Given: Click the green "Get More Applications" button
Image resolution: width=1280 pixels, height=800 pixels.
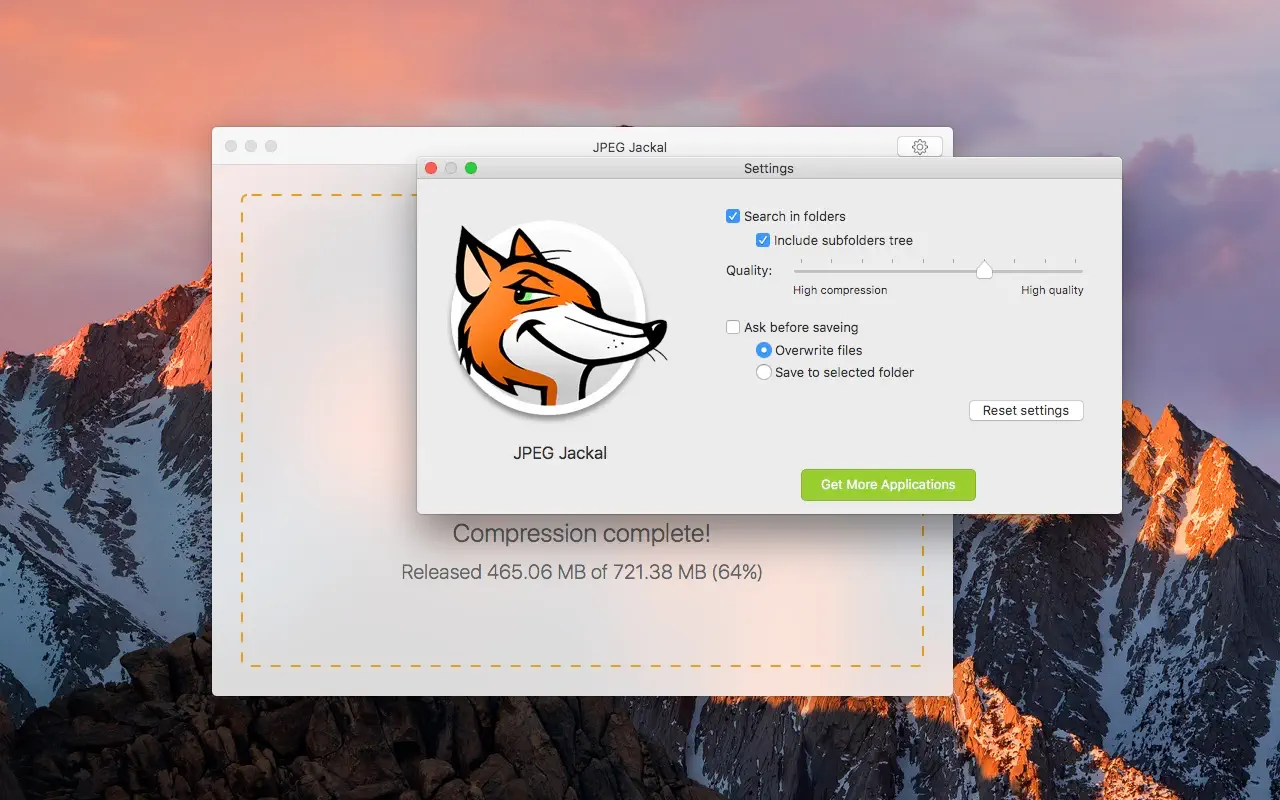Looking at the screenshot, I should pyautogui.click(x=888, y=484).
